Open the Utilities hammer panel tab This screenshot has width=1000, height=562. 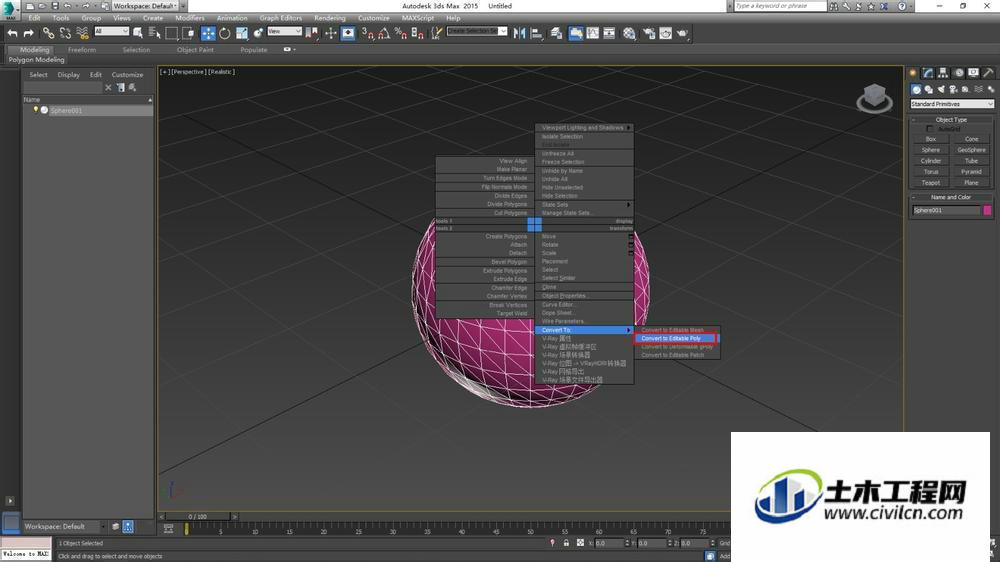[988, 73]
